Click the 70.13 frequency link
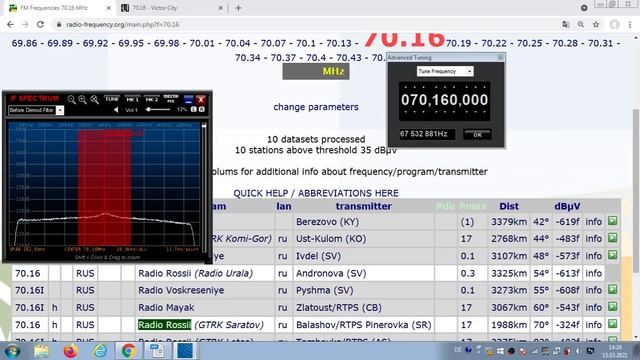Image resolution: width=640 pixels, height=360 pixels. (339, 43)
